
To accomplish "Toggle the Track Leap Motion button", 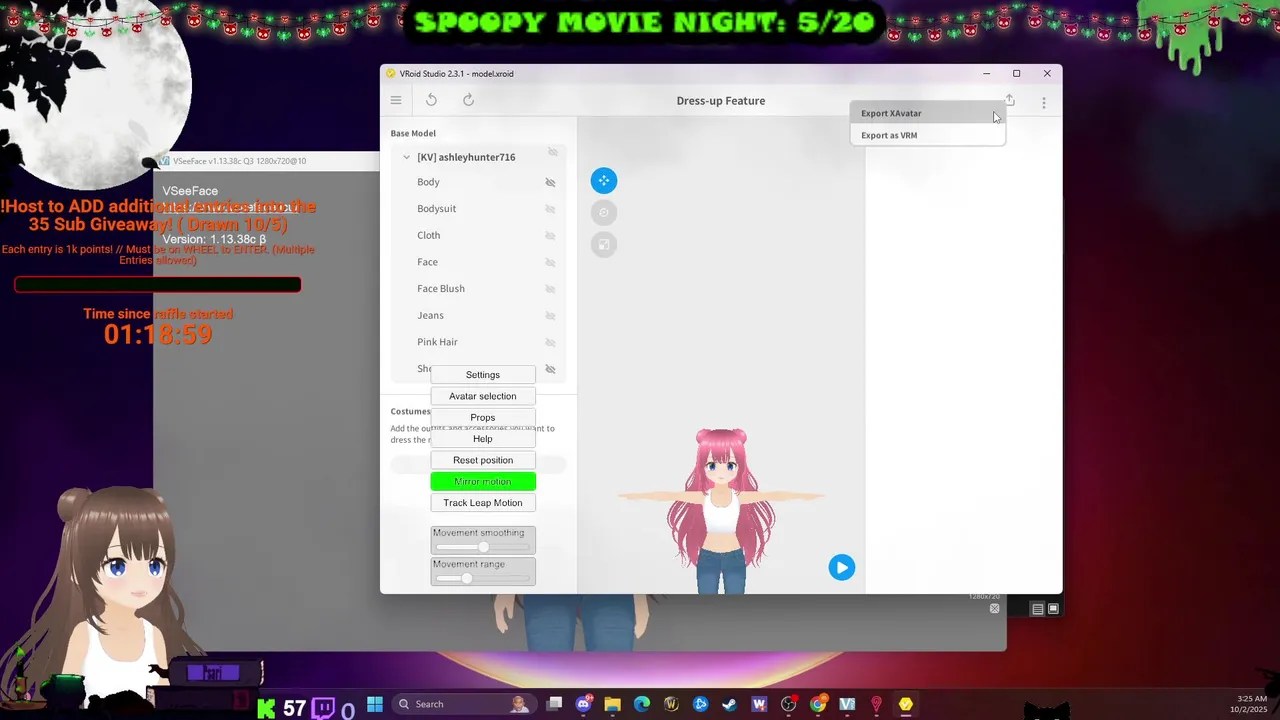I will pyautogui.click(x=483, y=503).
